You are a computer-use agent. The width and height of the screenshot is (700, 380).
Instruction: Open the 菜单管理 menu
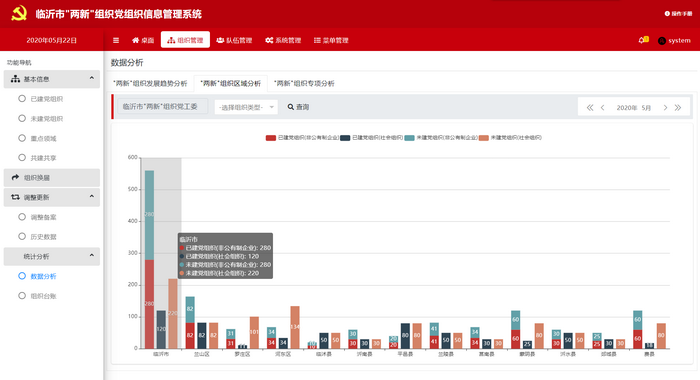point(331,40)
